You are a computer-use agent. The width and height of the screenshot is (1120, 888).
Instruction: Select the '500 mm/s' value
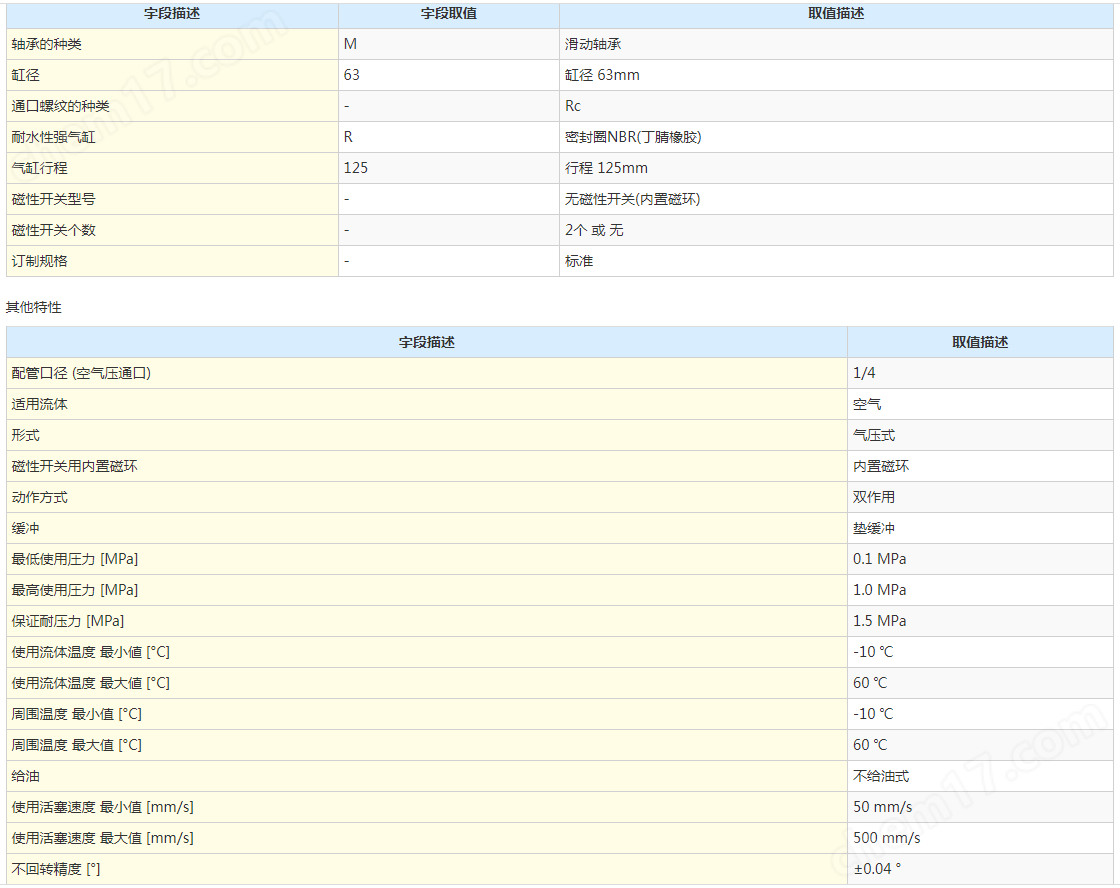pos(980,838)
